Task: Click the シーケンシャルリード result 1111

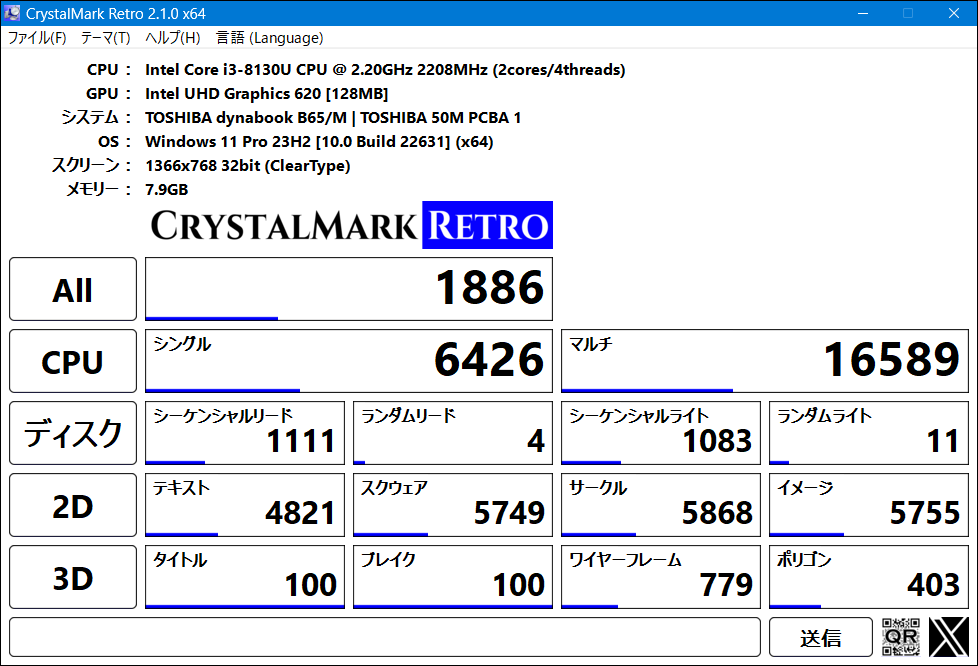Action: [x=244, y=433]
